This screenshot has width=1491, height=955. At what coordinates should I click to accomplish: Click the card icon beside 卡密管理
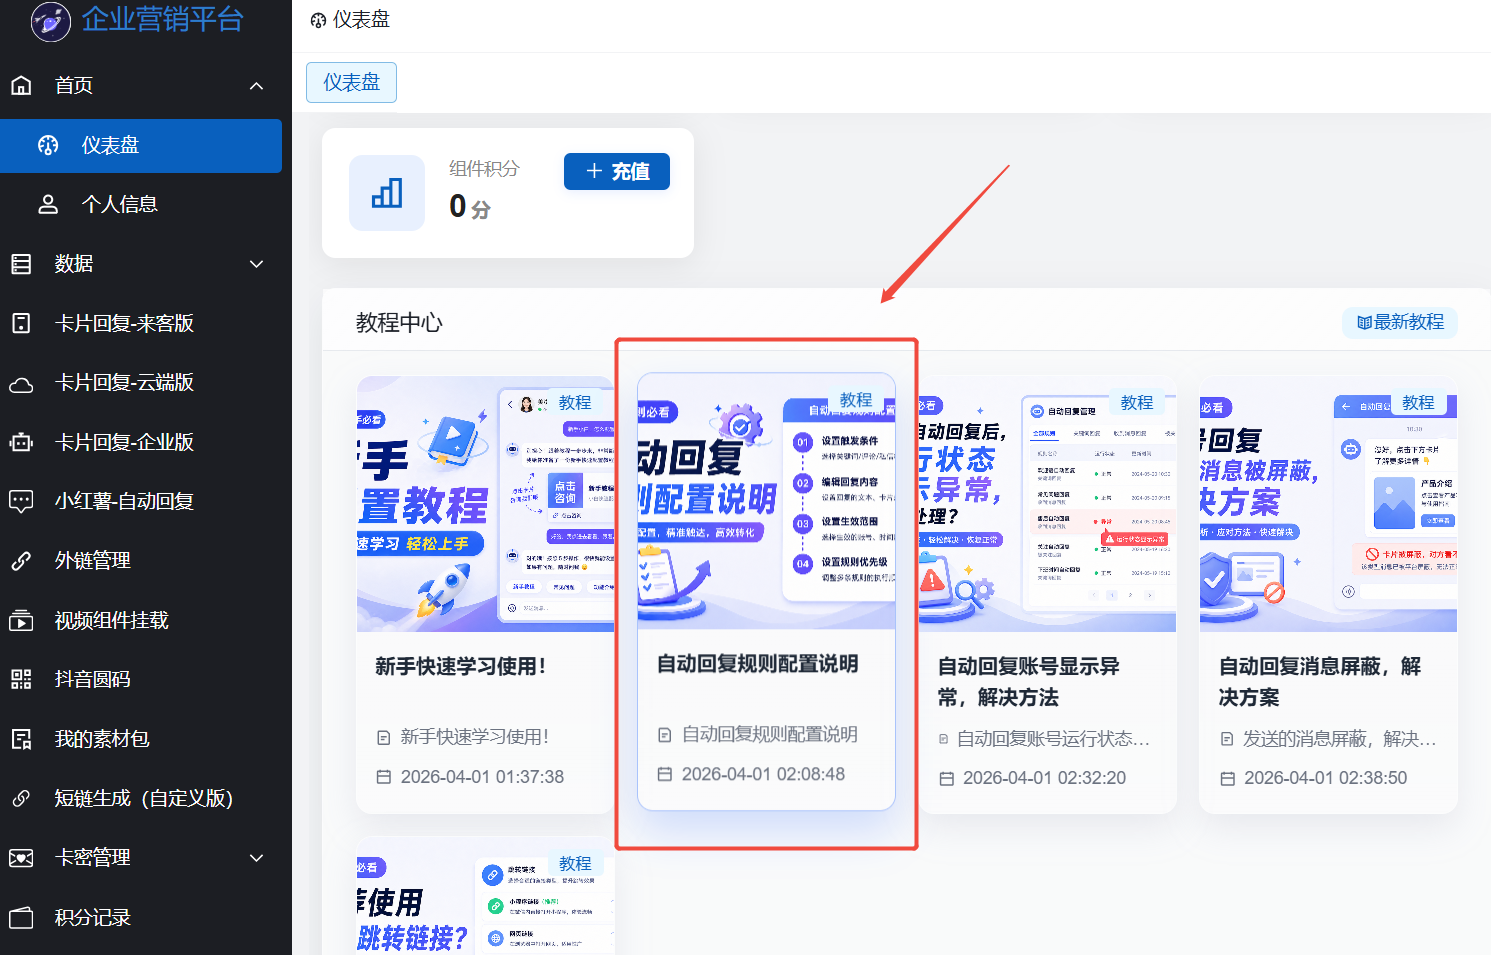(21, 858)
